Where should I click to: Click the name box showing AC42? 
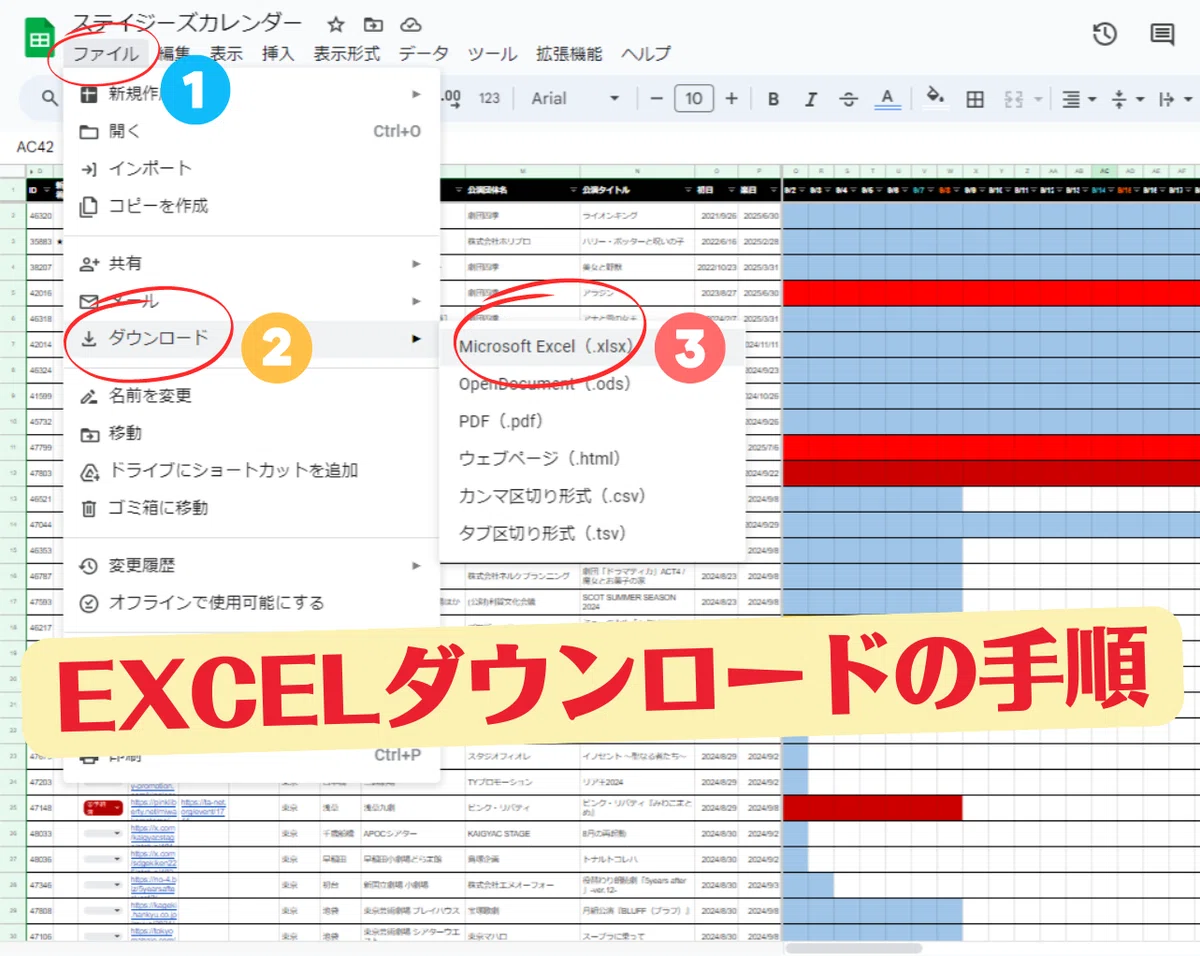click(35, 147)
